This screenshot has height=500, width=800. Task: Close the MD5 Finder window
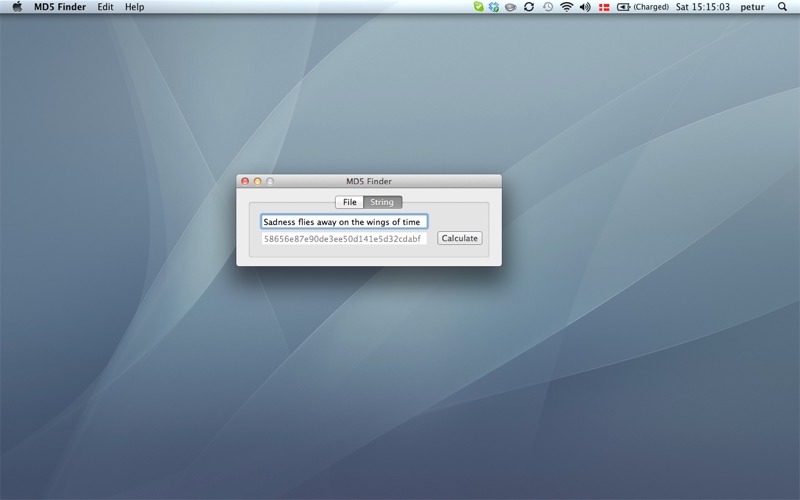245,181
